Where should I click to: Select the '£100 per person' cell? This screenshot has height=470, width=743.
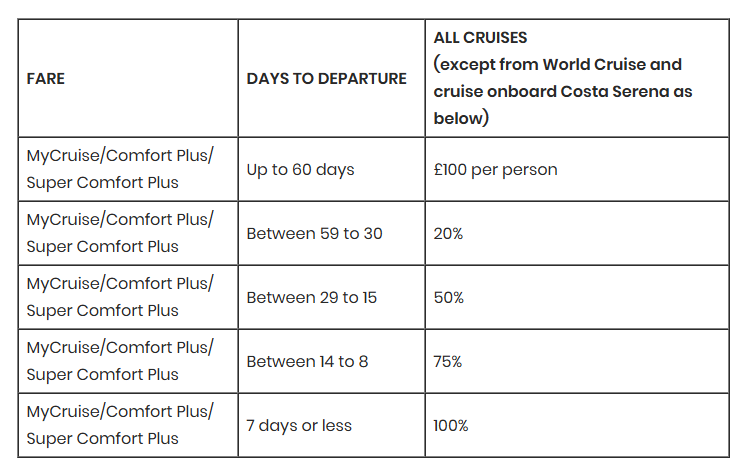(577, 169)
